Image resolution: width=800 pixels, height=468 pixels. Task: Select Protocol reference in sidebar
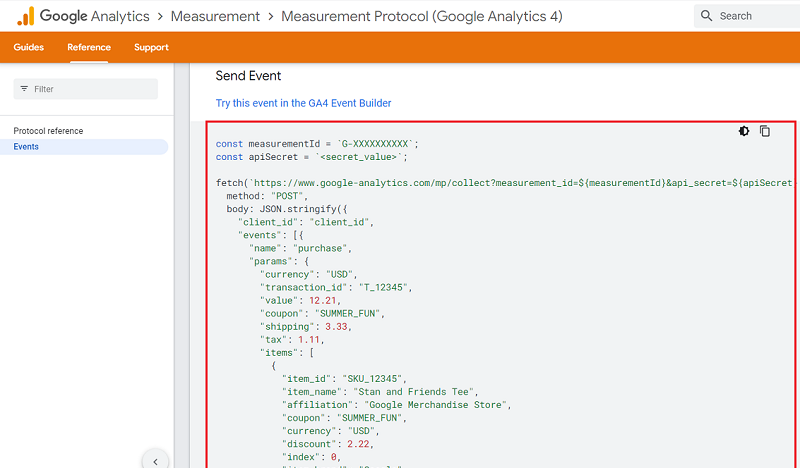[x=48, y=131]
